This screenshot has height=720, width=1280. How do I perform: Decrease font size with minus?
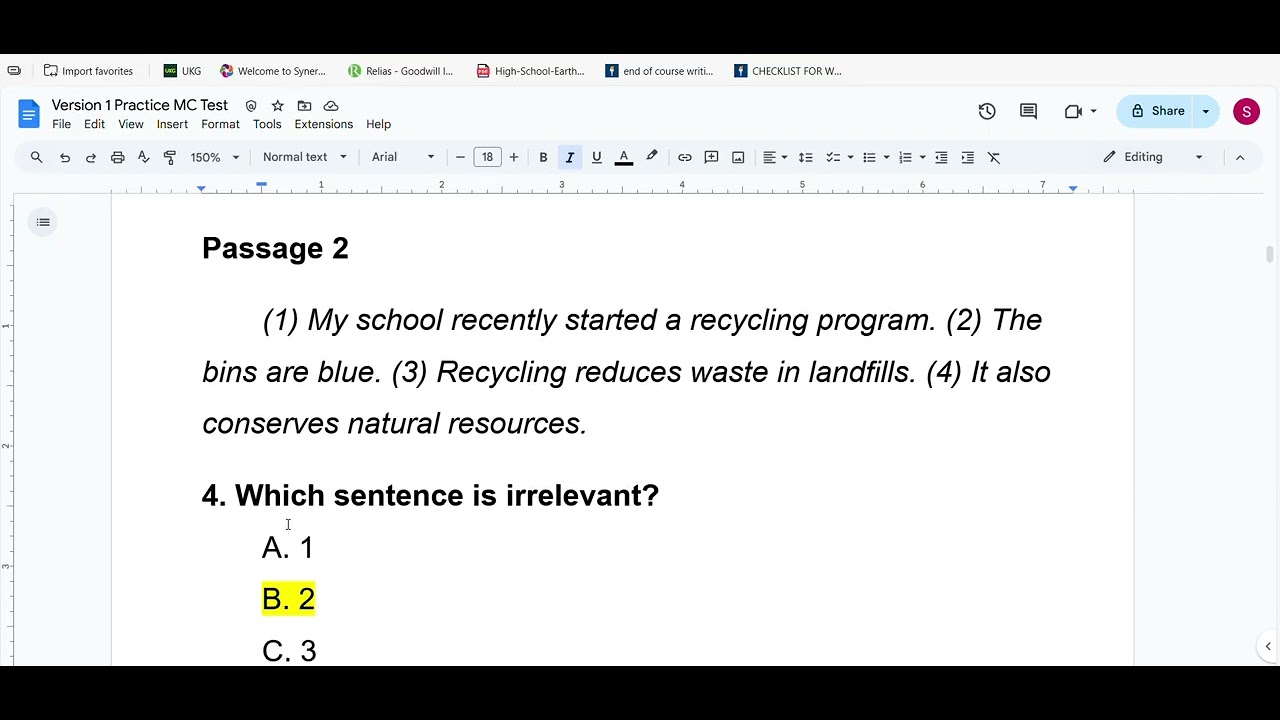(x=460, y=157)
